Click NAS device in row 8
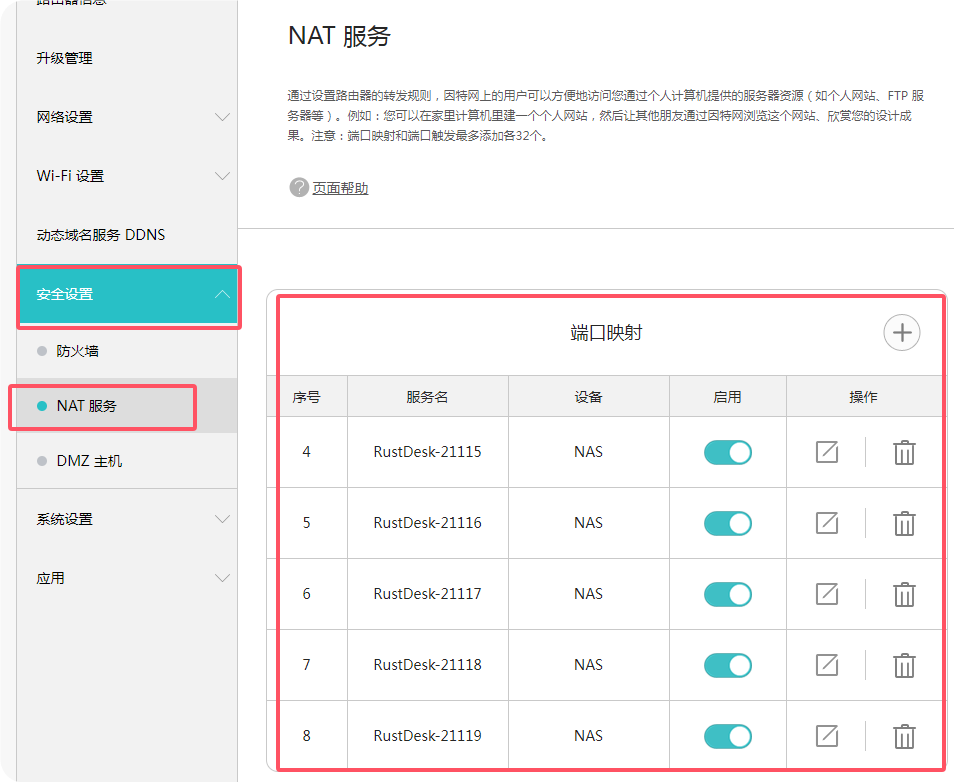 coord(588,736)
